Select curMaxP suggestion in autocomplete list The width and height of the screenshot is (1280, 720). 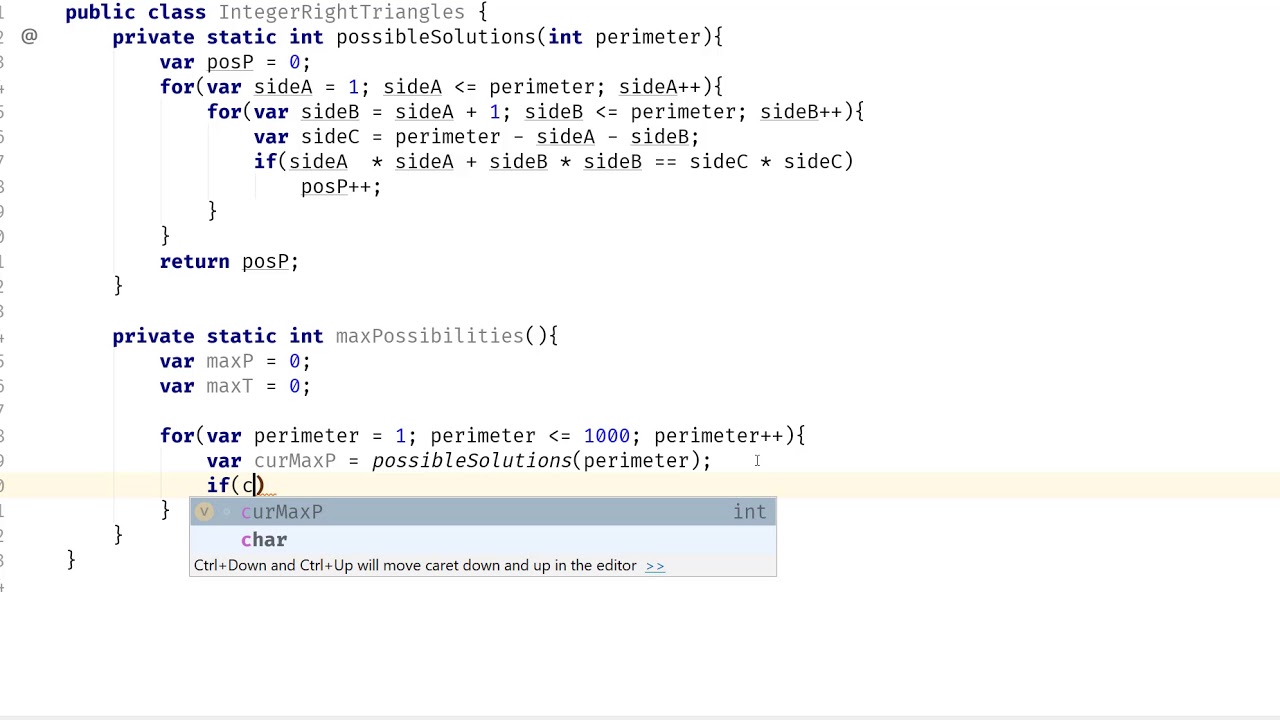coord(483,512)
